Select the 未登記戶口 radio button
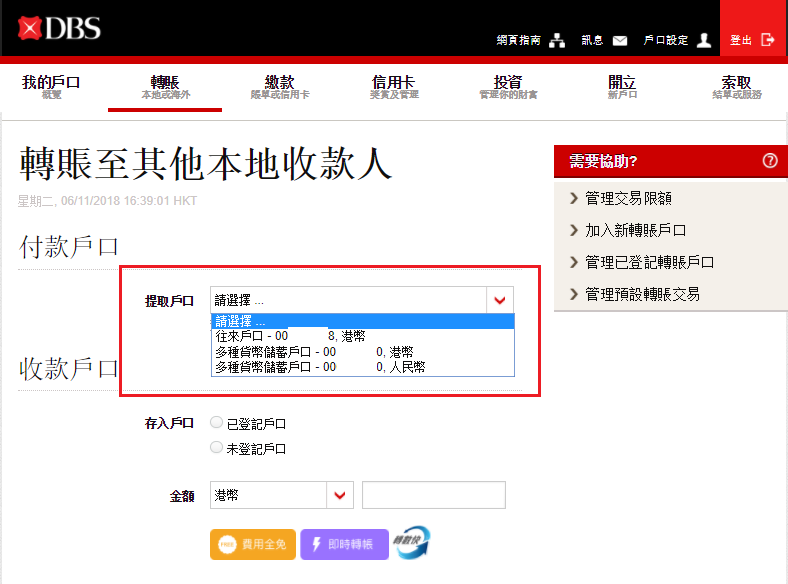 click(x=217, y=448)
